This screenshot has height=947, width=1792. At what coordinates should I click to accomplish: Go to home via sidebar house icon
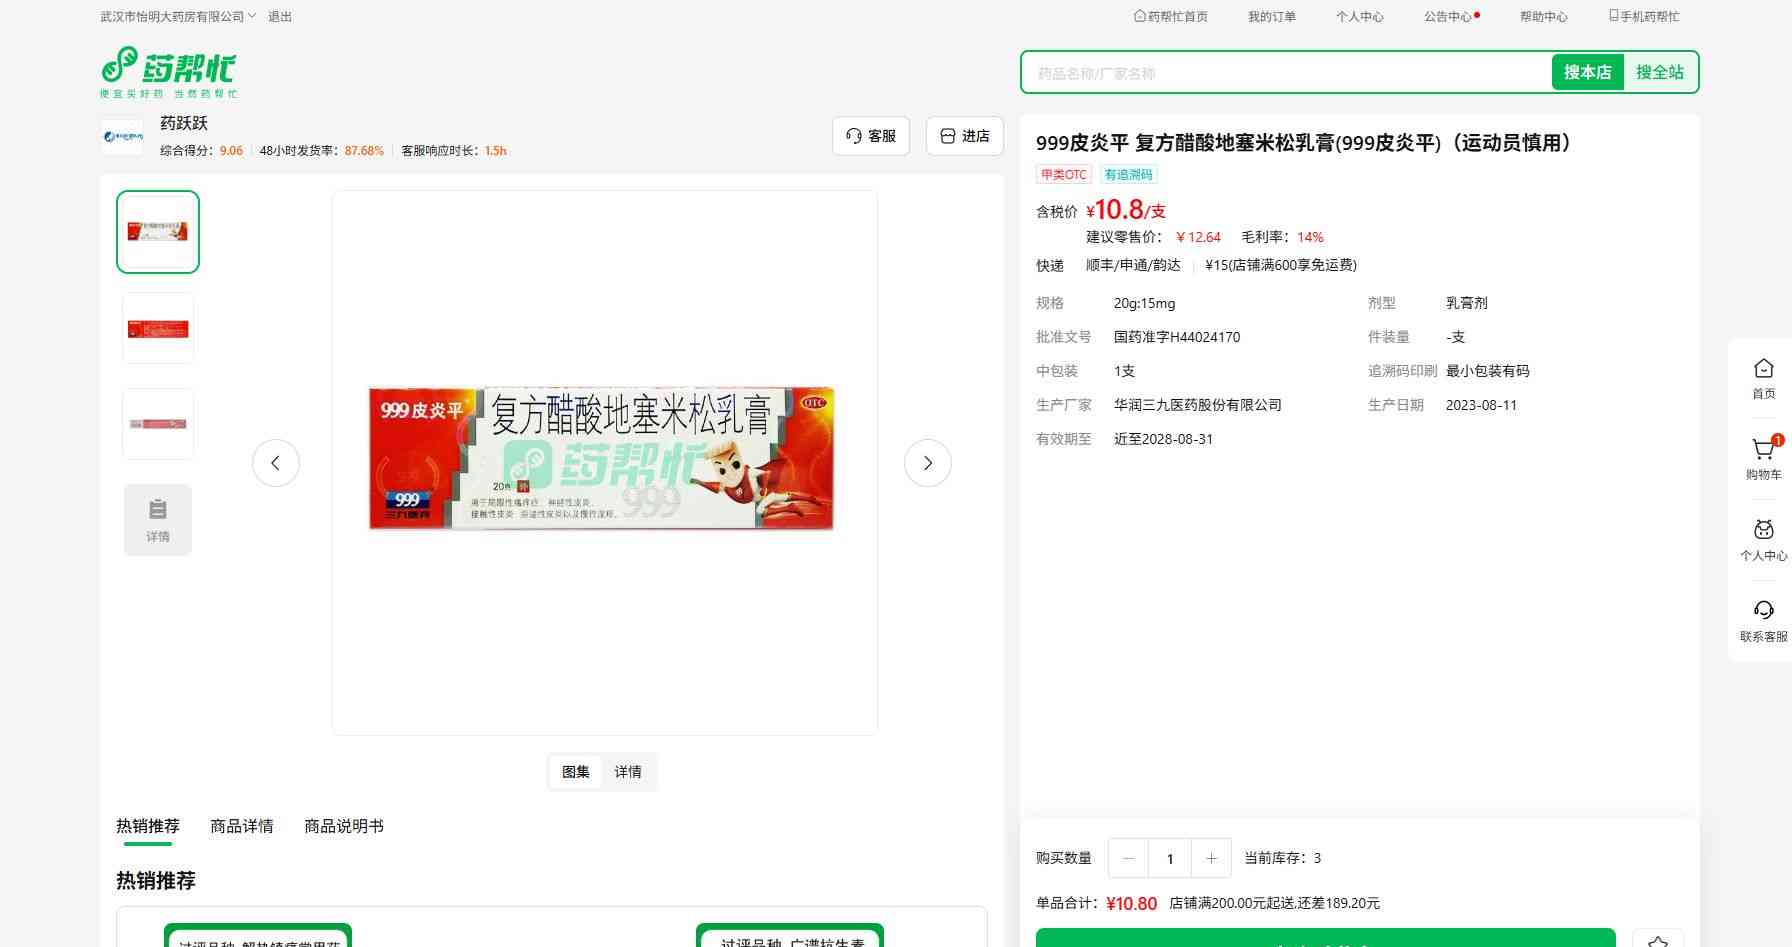1763,378
